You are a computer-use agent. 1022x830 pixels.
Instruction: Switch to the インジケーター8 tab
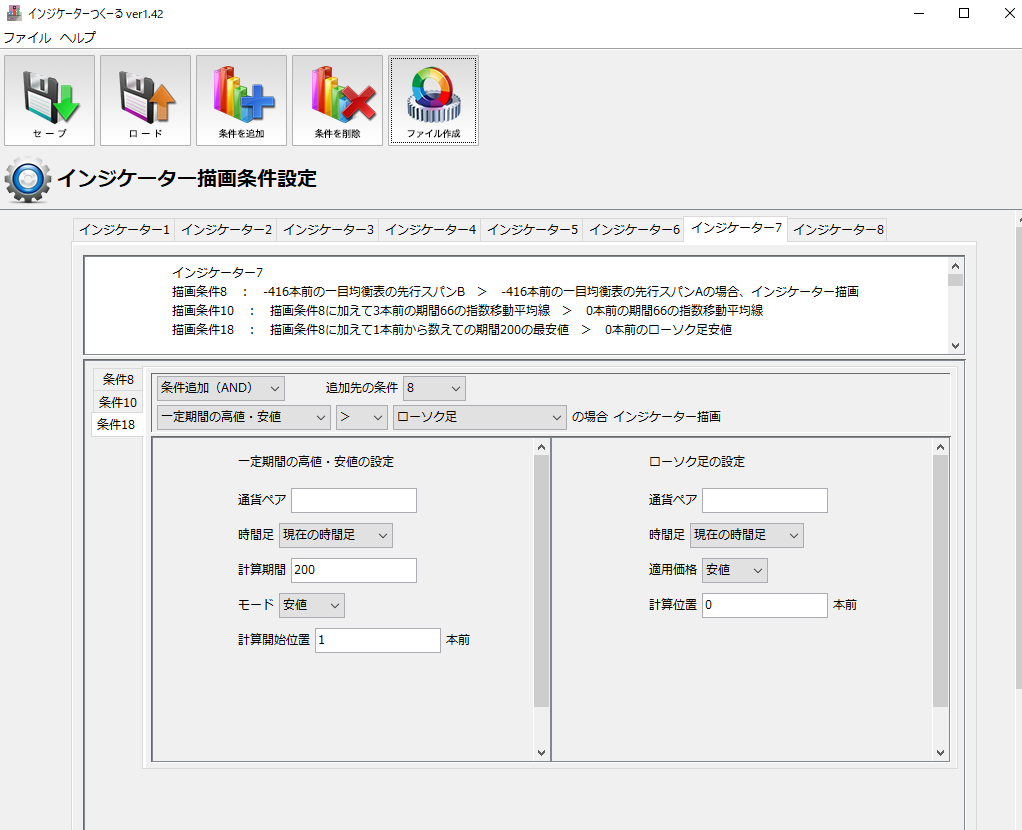pos(838,229)
